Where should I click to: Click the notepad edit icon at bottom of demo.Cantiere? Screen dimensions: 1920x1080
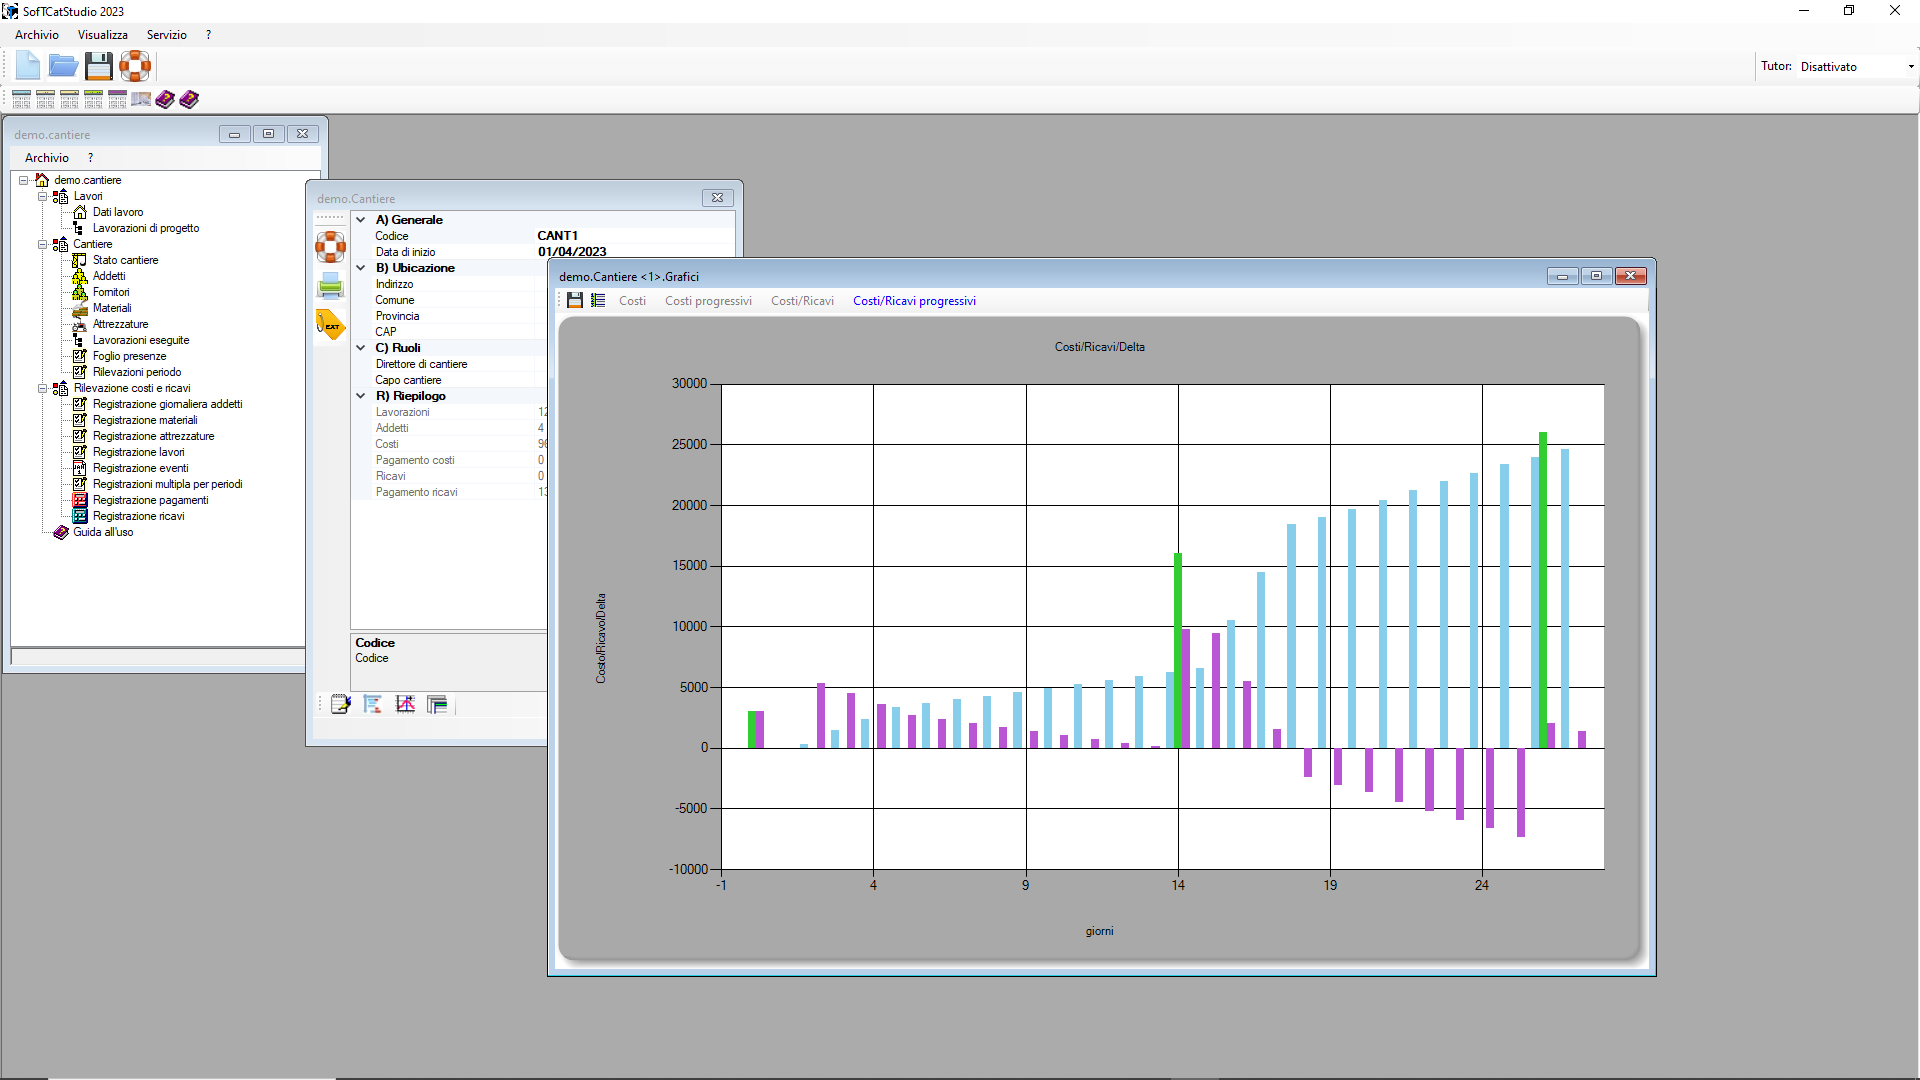tap(341, 704)
